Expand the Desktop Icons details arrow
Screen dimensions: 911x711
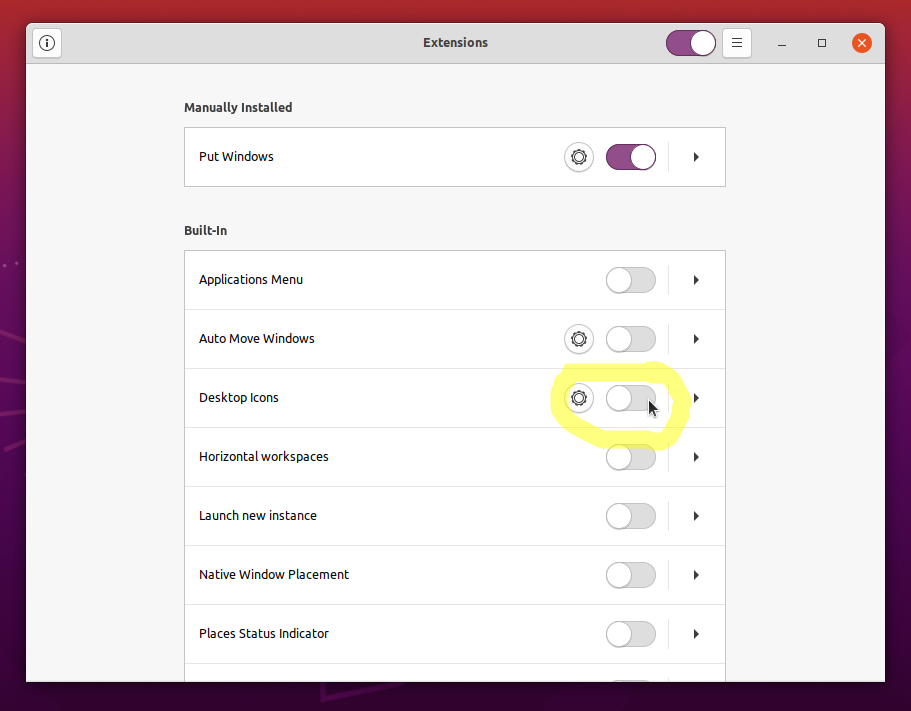[696, 398]
